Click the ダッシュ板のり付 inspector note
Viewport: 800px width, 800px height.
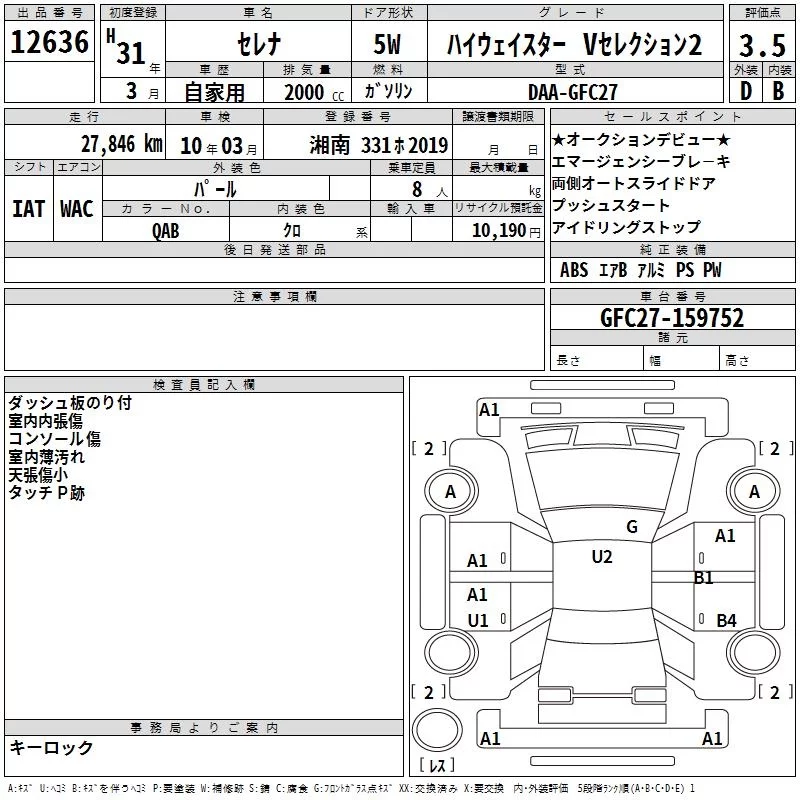(70, 403)
